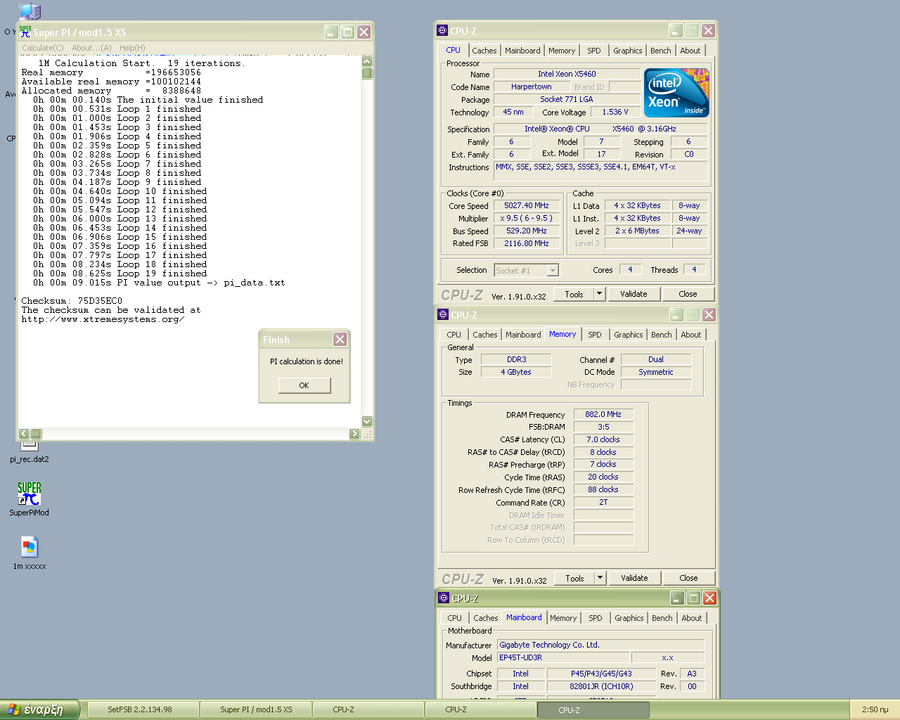Click the Bus Speed value 529.20 MHz
This screenshot has width=900, height=720.
click(526, 231)
